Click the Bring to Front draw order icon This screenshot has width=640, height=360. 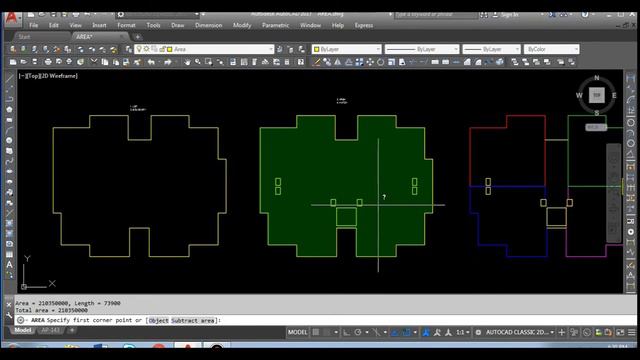point(515,62)
